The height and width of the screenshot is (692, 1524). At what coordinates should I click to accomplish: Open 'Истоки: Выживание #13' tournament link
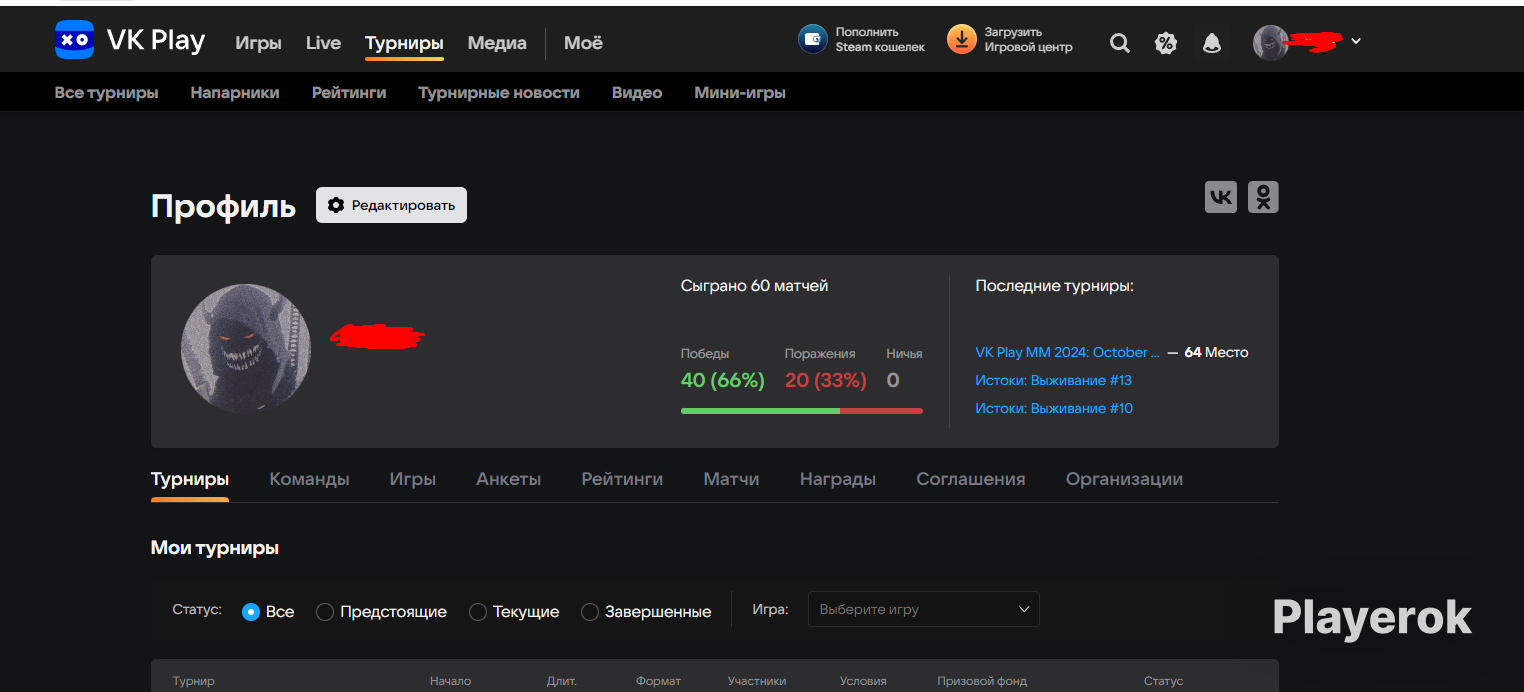click(x=1053, y=380)
